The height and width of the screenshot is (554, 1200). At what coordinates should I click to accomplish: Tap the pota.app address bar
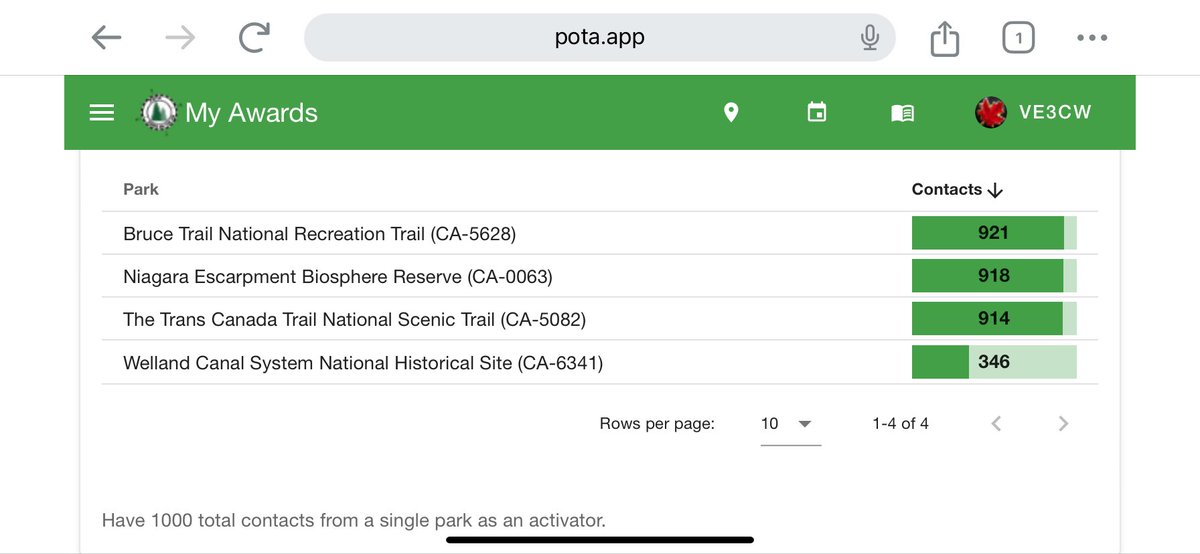[x=600, y=38]
